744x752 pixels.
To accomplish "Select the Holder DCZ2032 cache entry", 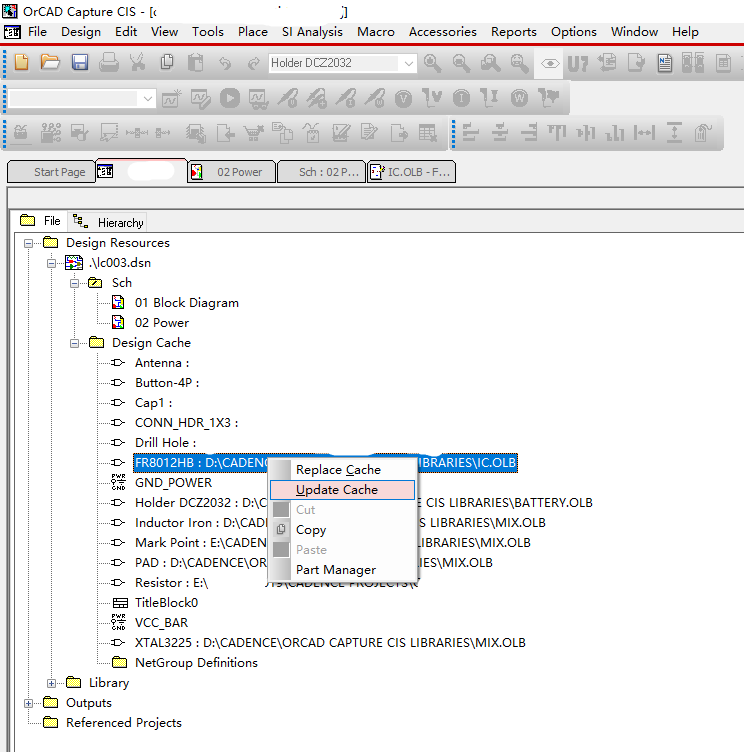I will tap(364, 503).
